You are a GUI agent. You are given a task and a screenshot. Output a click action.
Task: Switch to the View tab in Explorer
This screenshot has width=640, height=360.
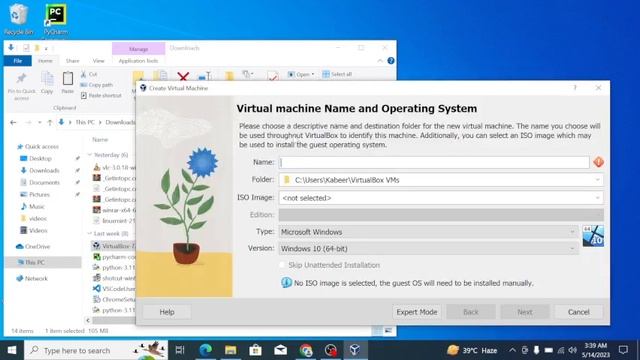click(98, 61)
